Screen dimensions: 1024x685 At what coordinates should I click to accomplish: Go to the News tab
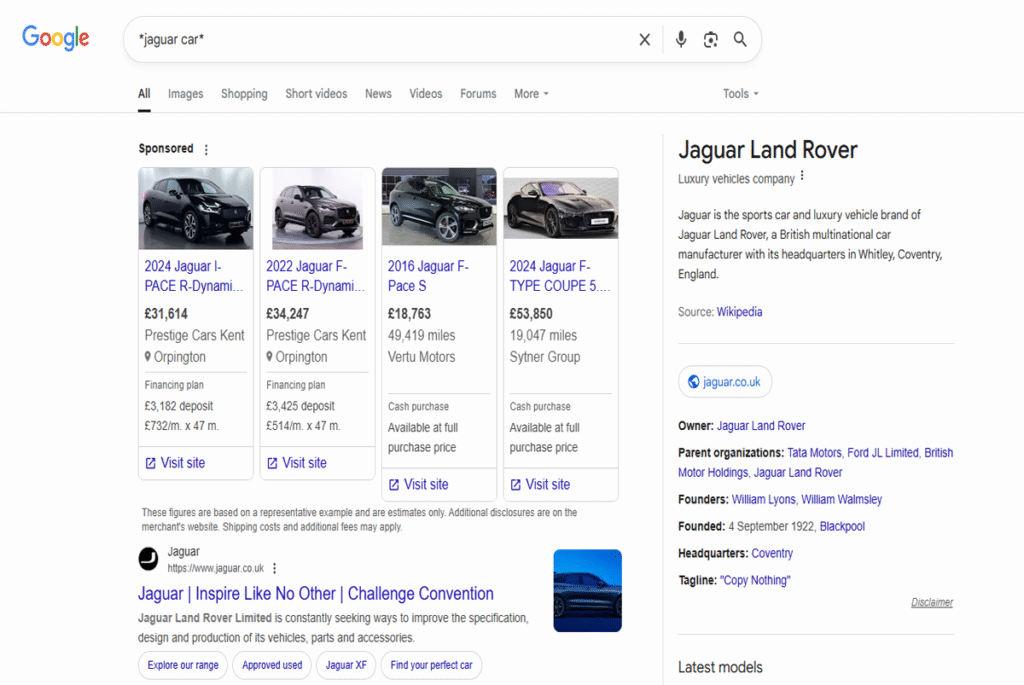click(x=378, y=93)
